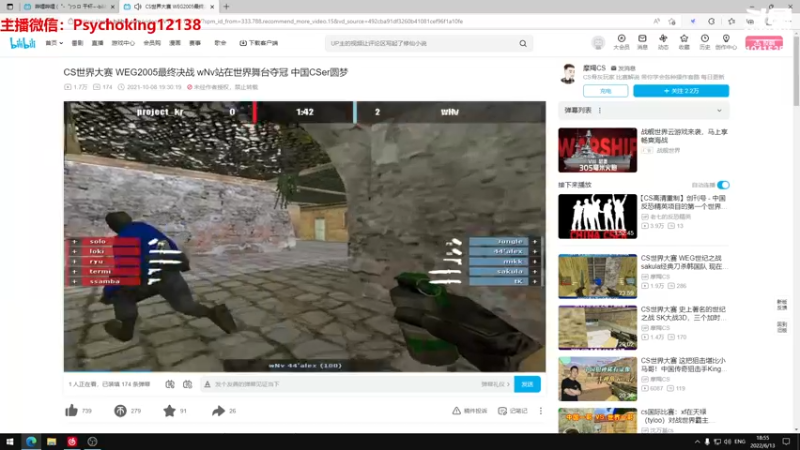Click 发消息 link beside 摩闻CS

click(623, 68)
